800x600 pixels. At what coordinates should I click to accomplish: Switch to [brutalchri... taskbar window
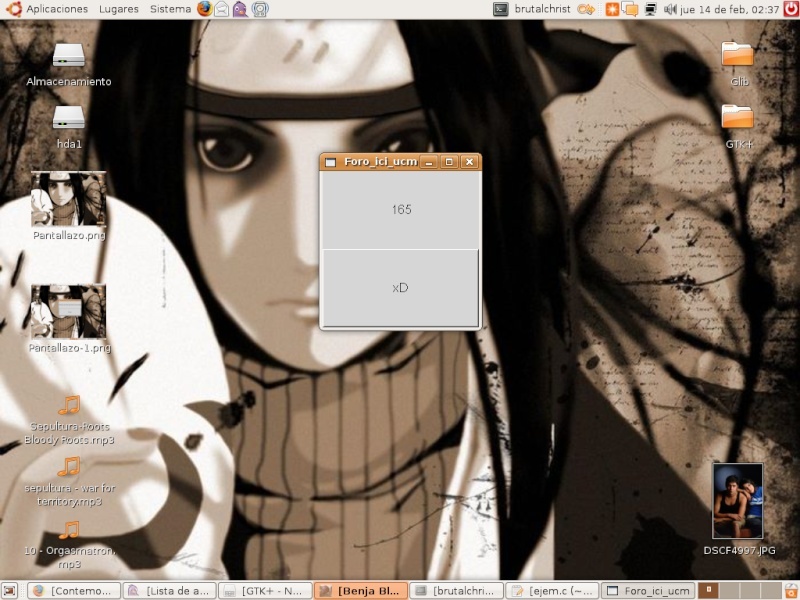[456, 591]
